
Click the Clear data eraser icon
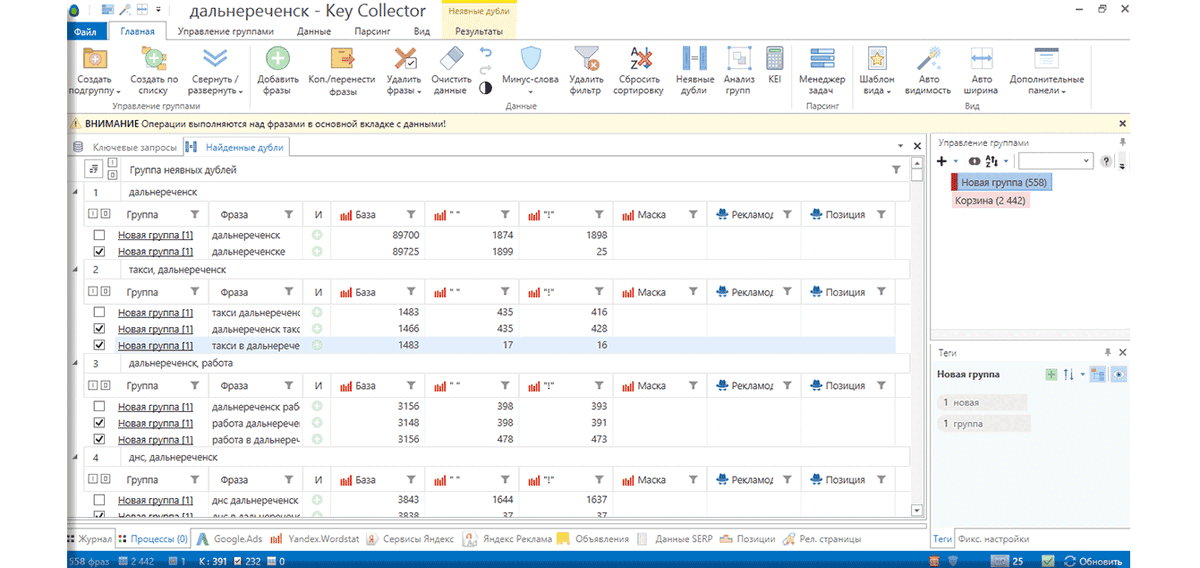click(x=451, y=58)
